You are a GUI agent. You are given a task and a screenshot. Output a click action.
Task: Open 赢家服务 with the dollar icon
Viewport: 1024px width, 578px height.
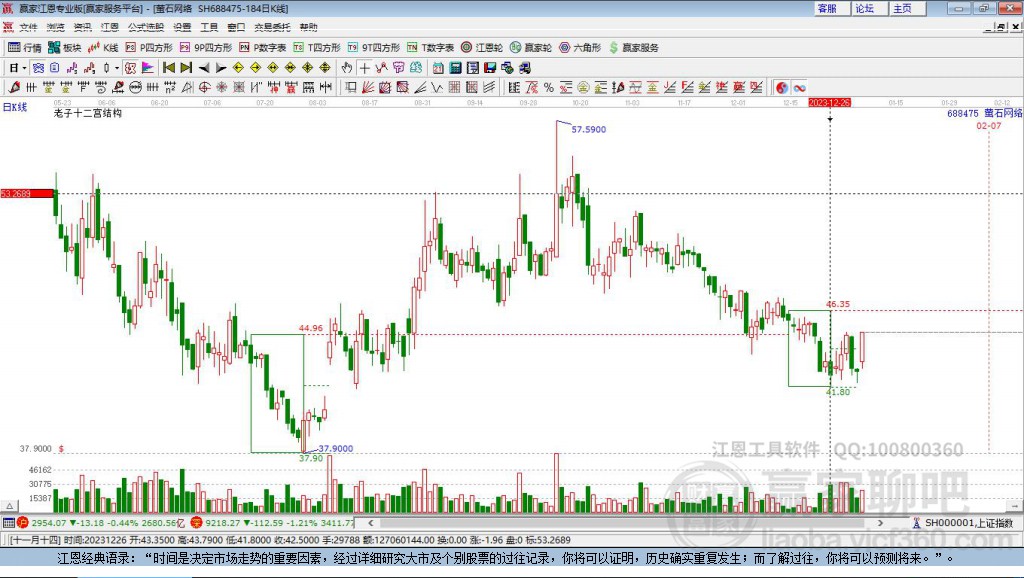[x=634, y=48]
